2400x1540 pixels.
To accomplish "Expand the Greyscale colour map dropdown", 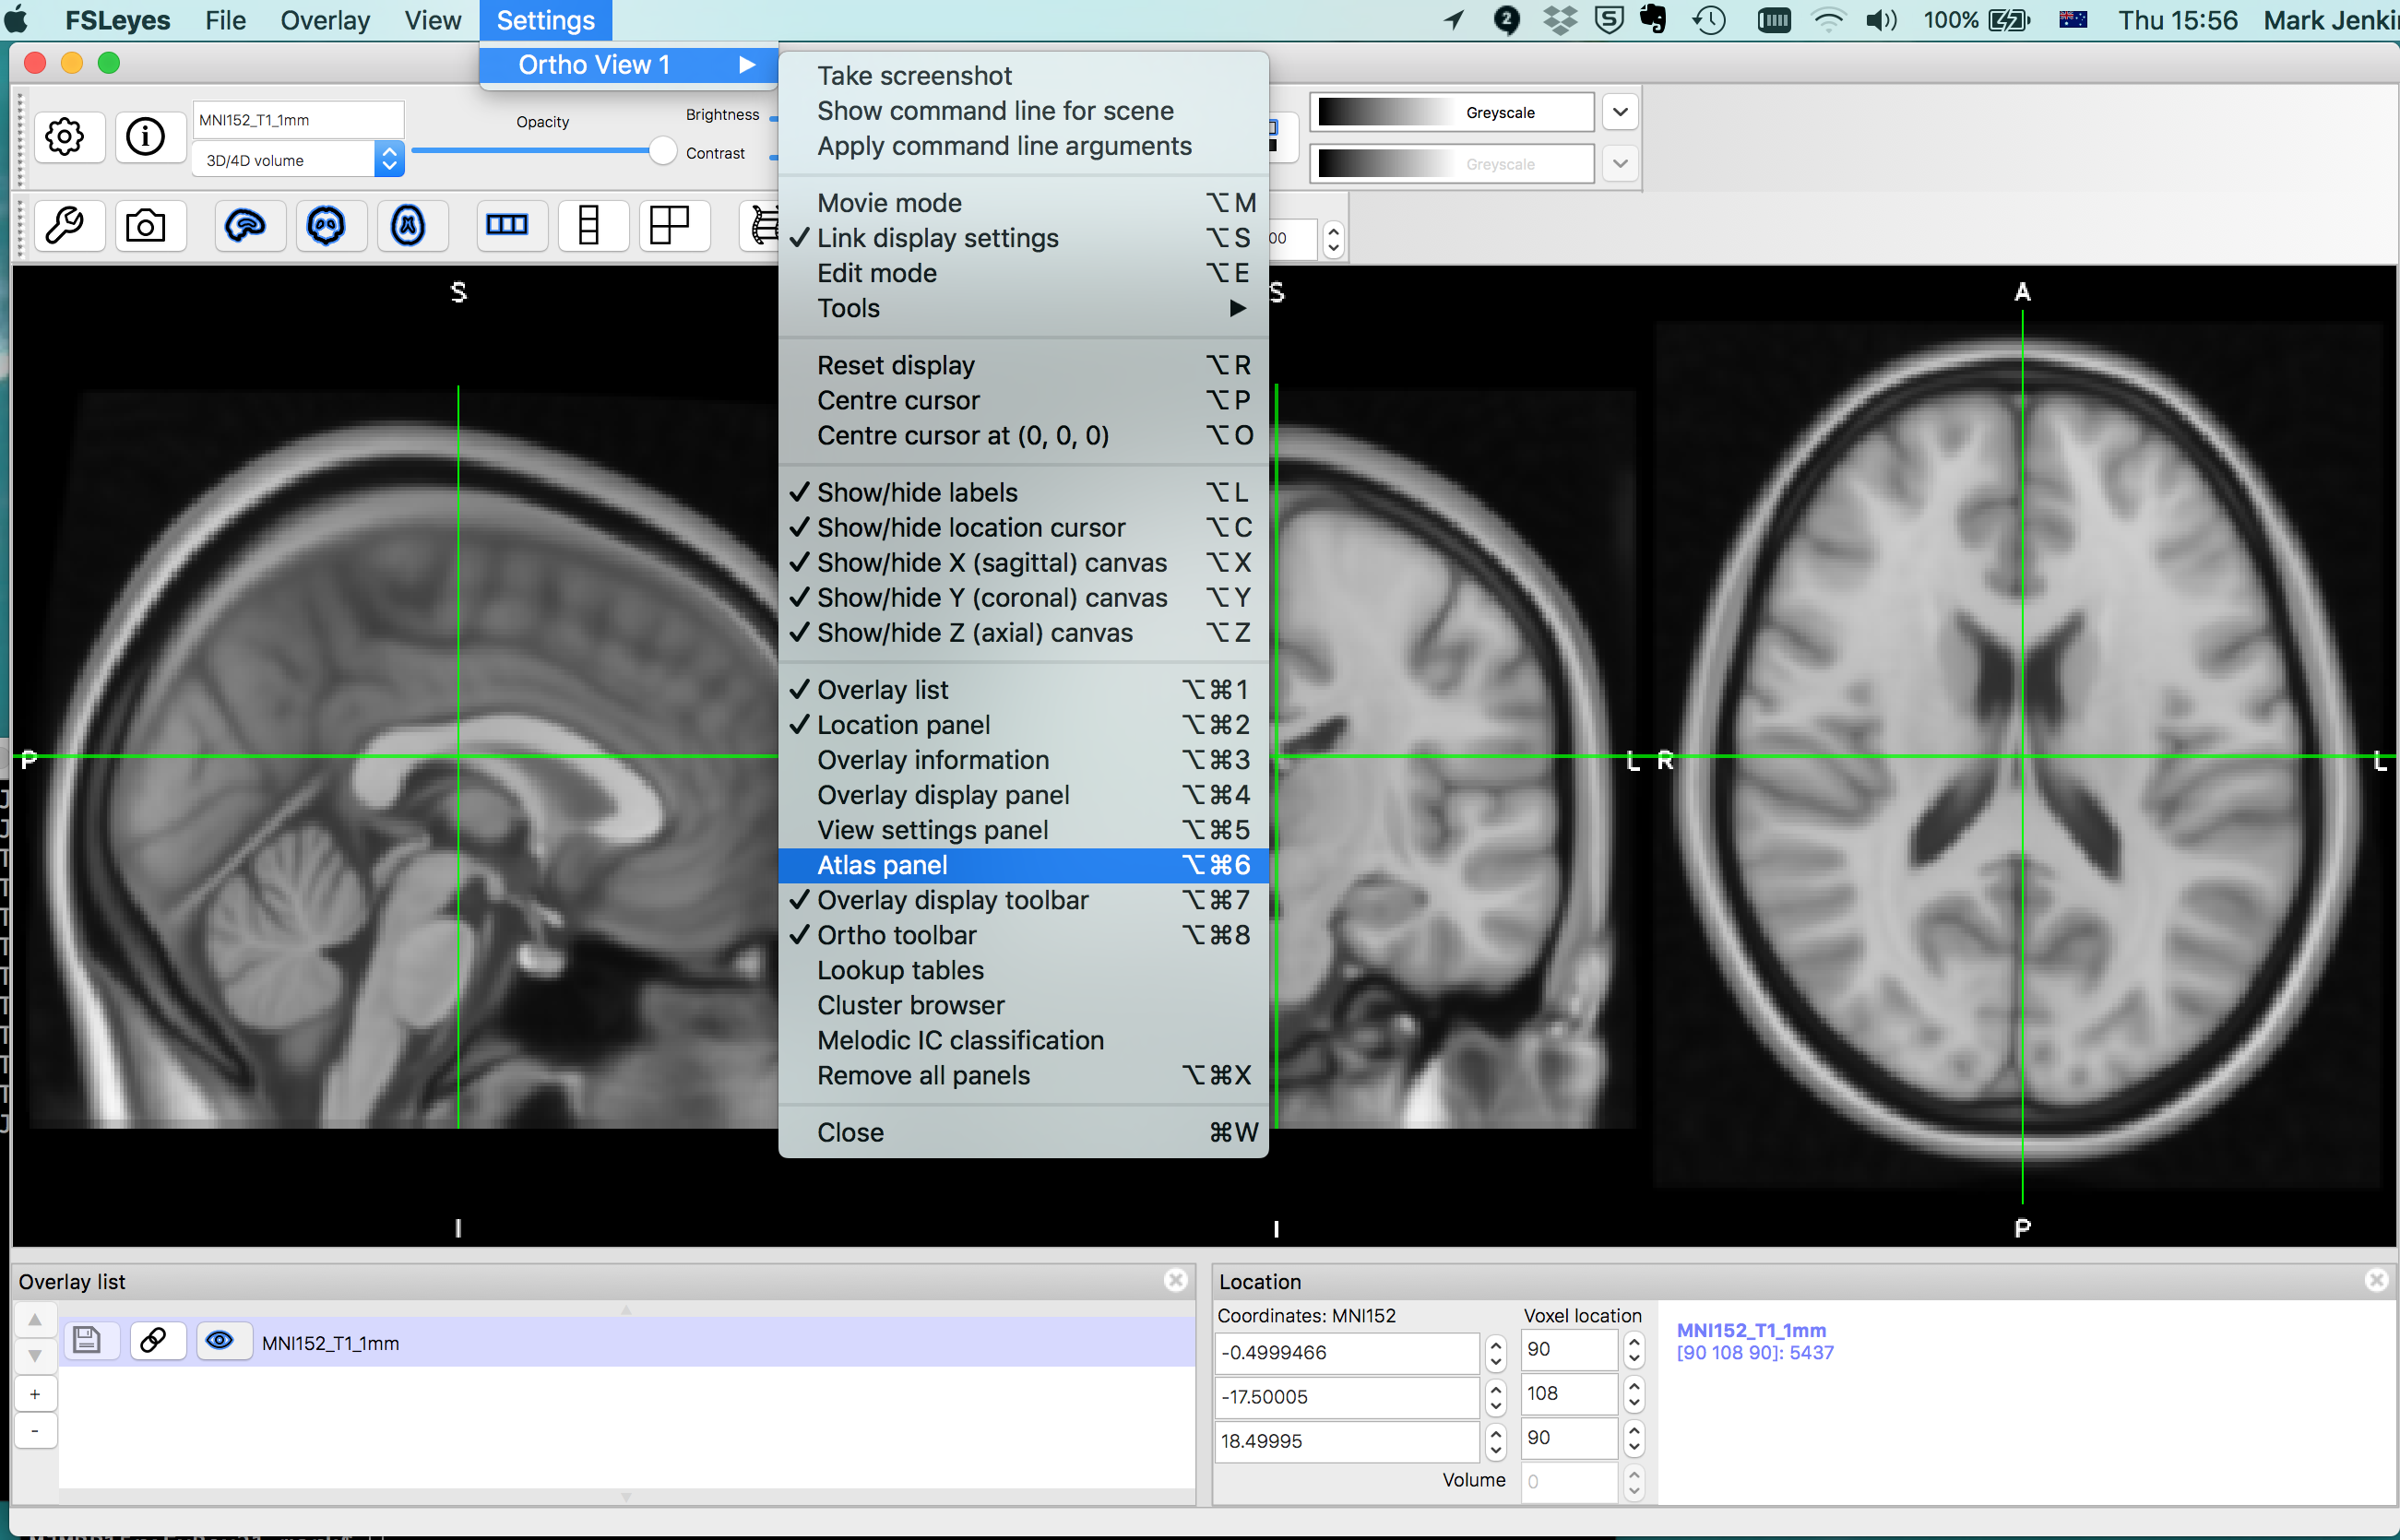I will [x=1620, y=112].
